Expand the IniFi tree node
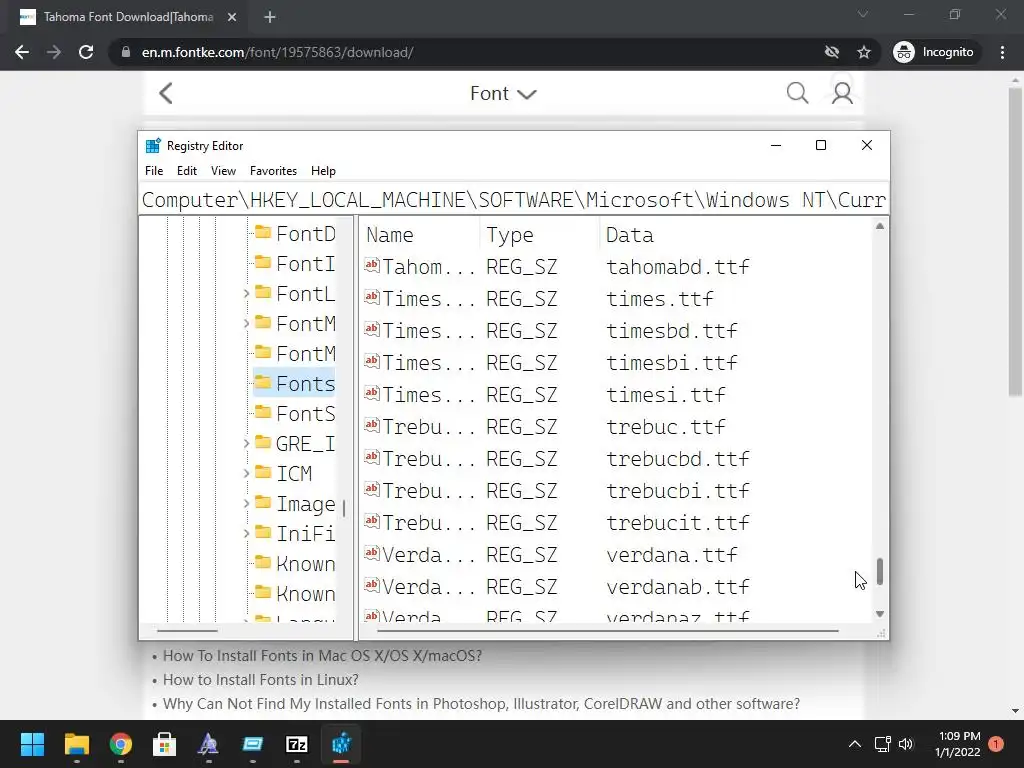This screenshot has height=768, width=1024. point(246,534)
